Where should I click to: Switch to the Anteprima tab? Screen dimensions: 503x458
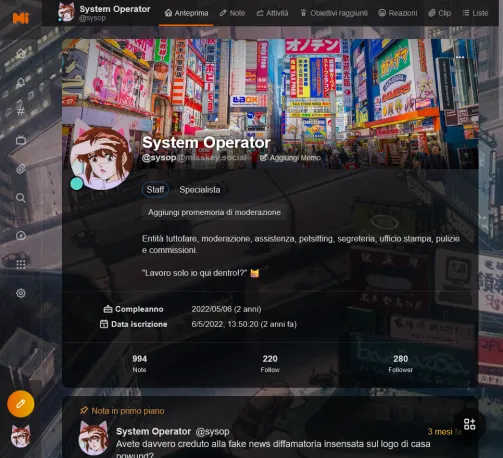pos(186,13)
